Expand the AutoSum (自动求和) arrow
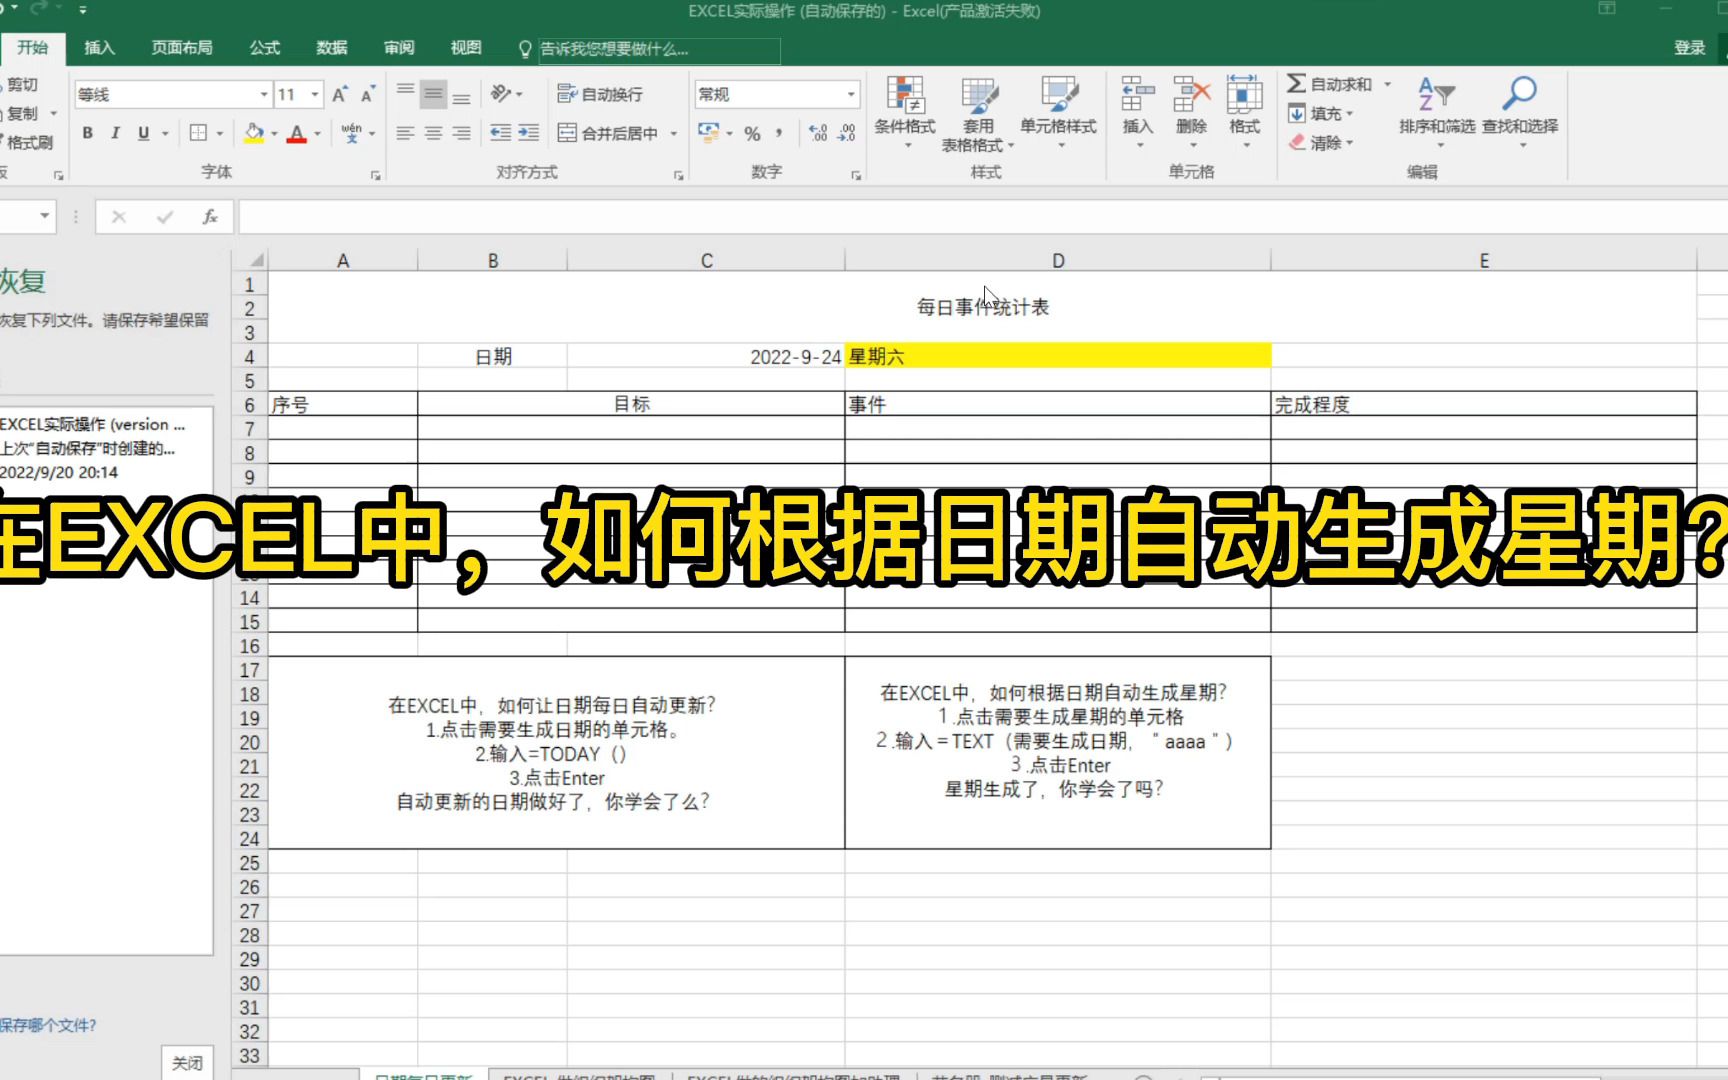The height and width of the screenshot is (1080, 1728). 1387,84
